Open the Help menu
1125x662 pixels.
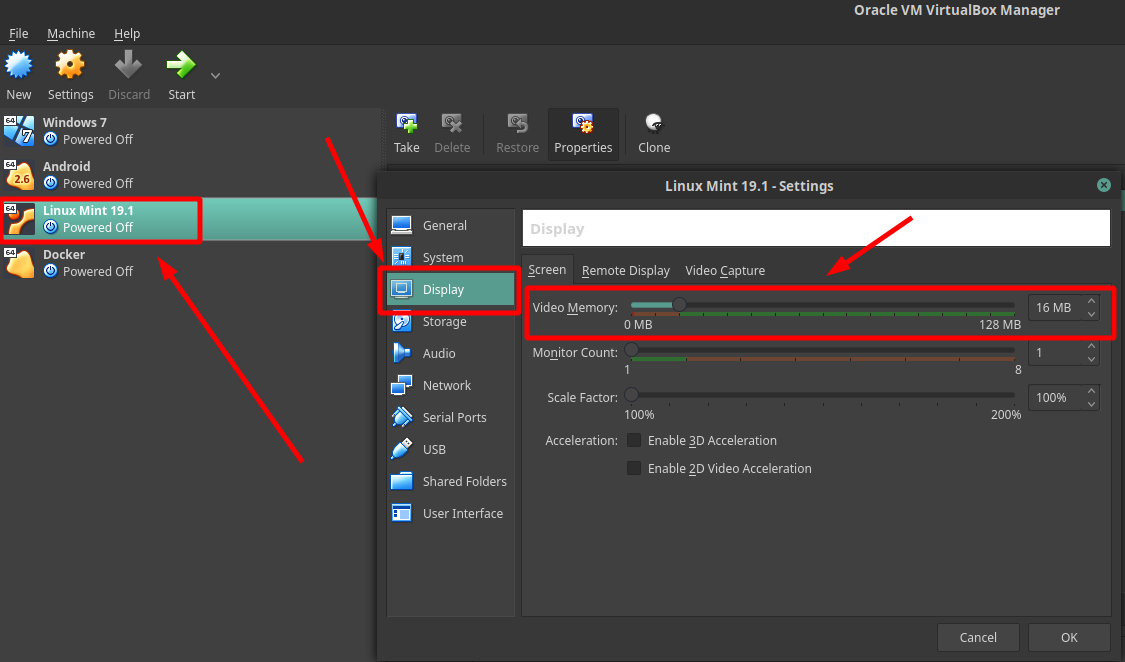[x=127, y=34]
